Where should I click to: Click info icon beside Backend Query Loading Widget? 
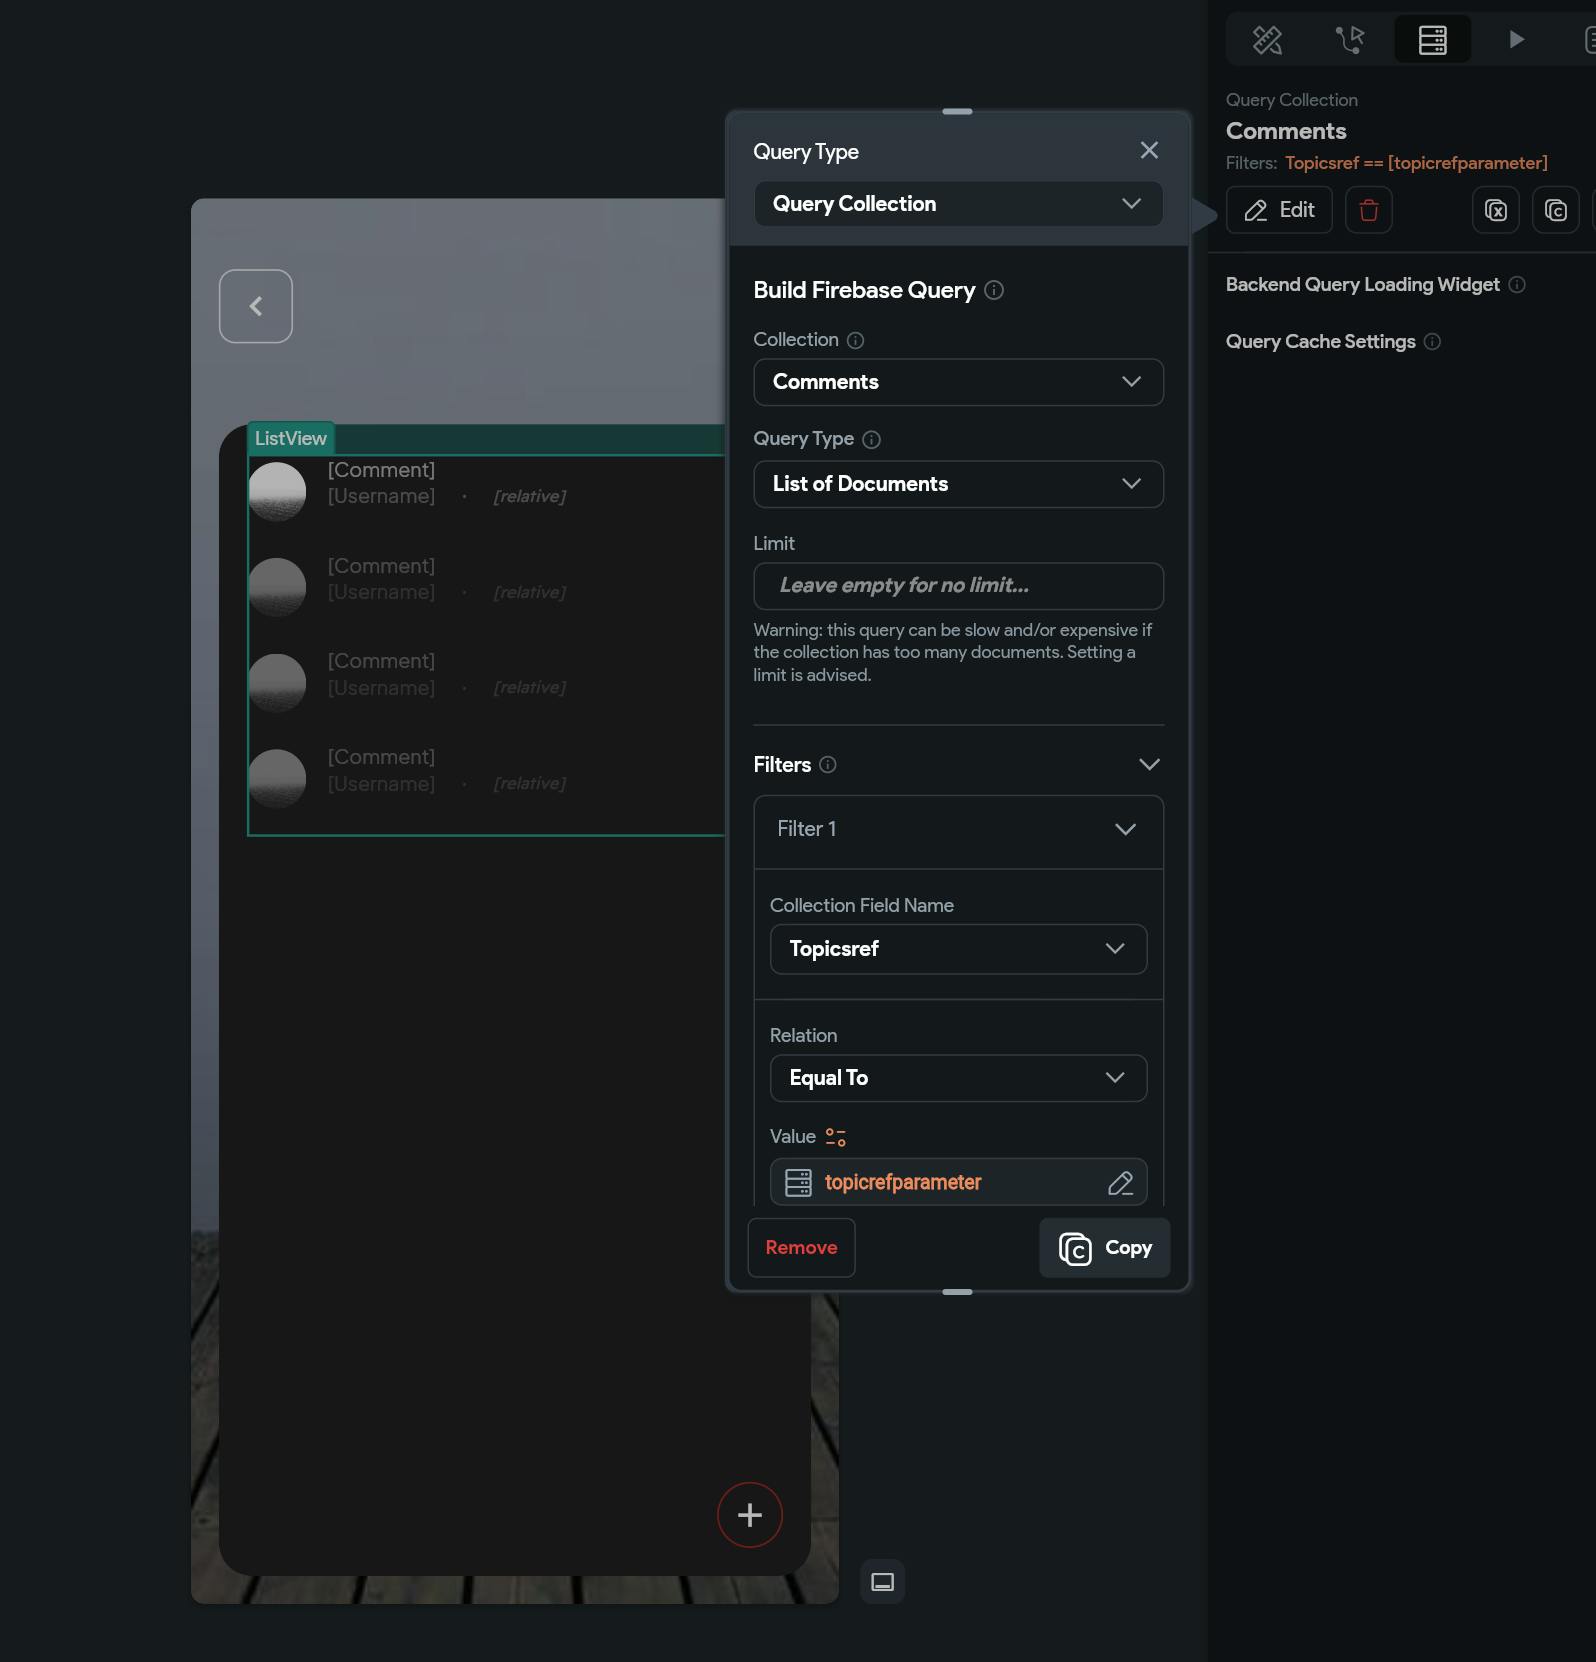coord(1517,285)
